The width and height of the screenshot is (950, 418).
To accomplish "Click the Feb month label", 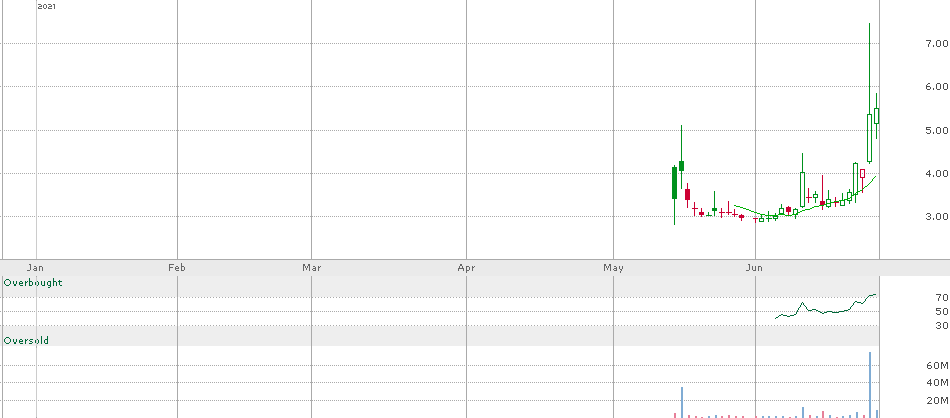I will coord(176,268).
